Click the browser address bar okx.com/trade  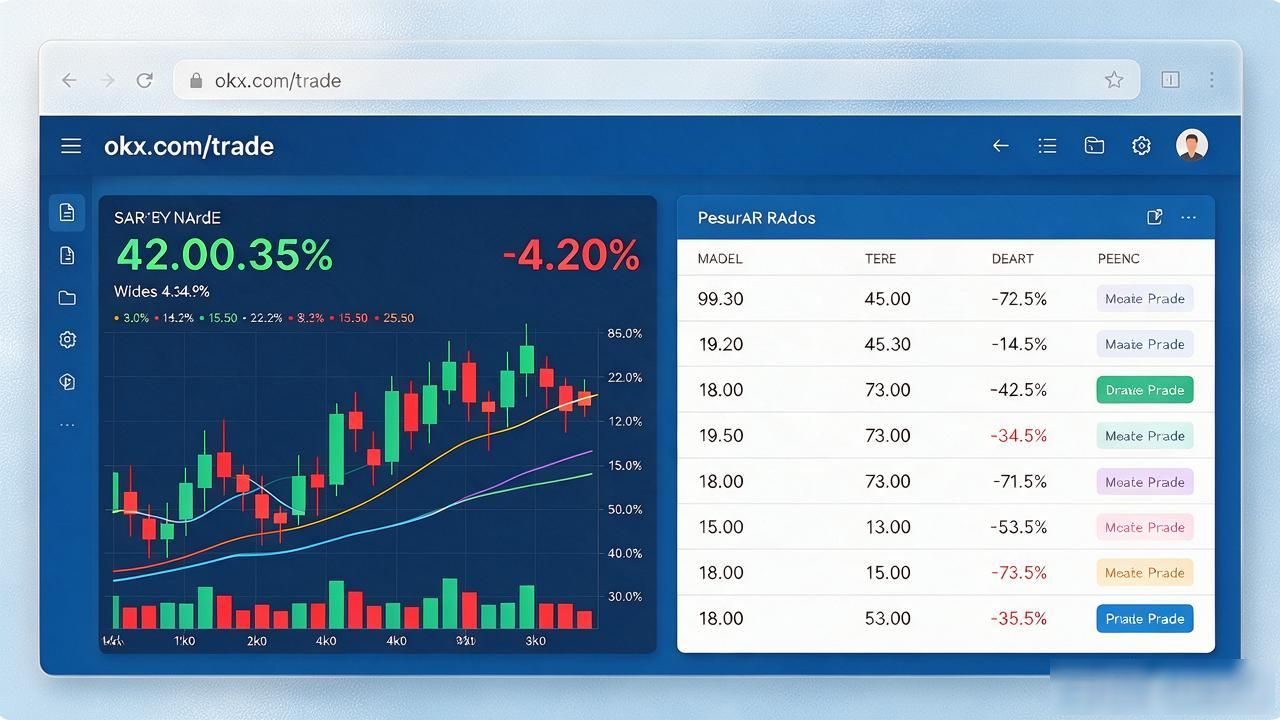point(656,80)
